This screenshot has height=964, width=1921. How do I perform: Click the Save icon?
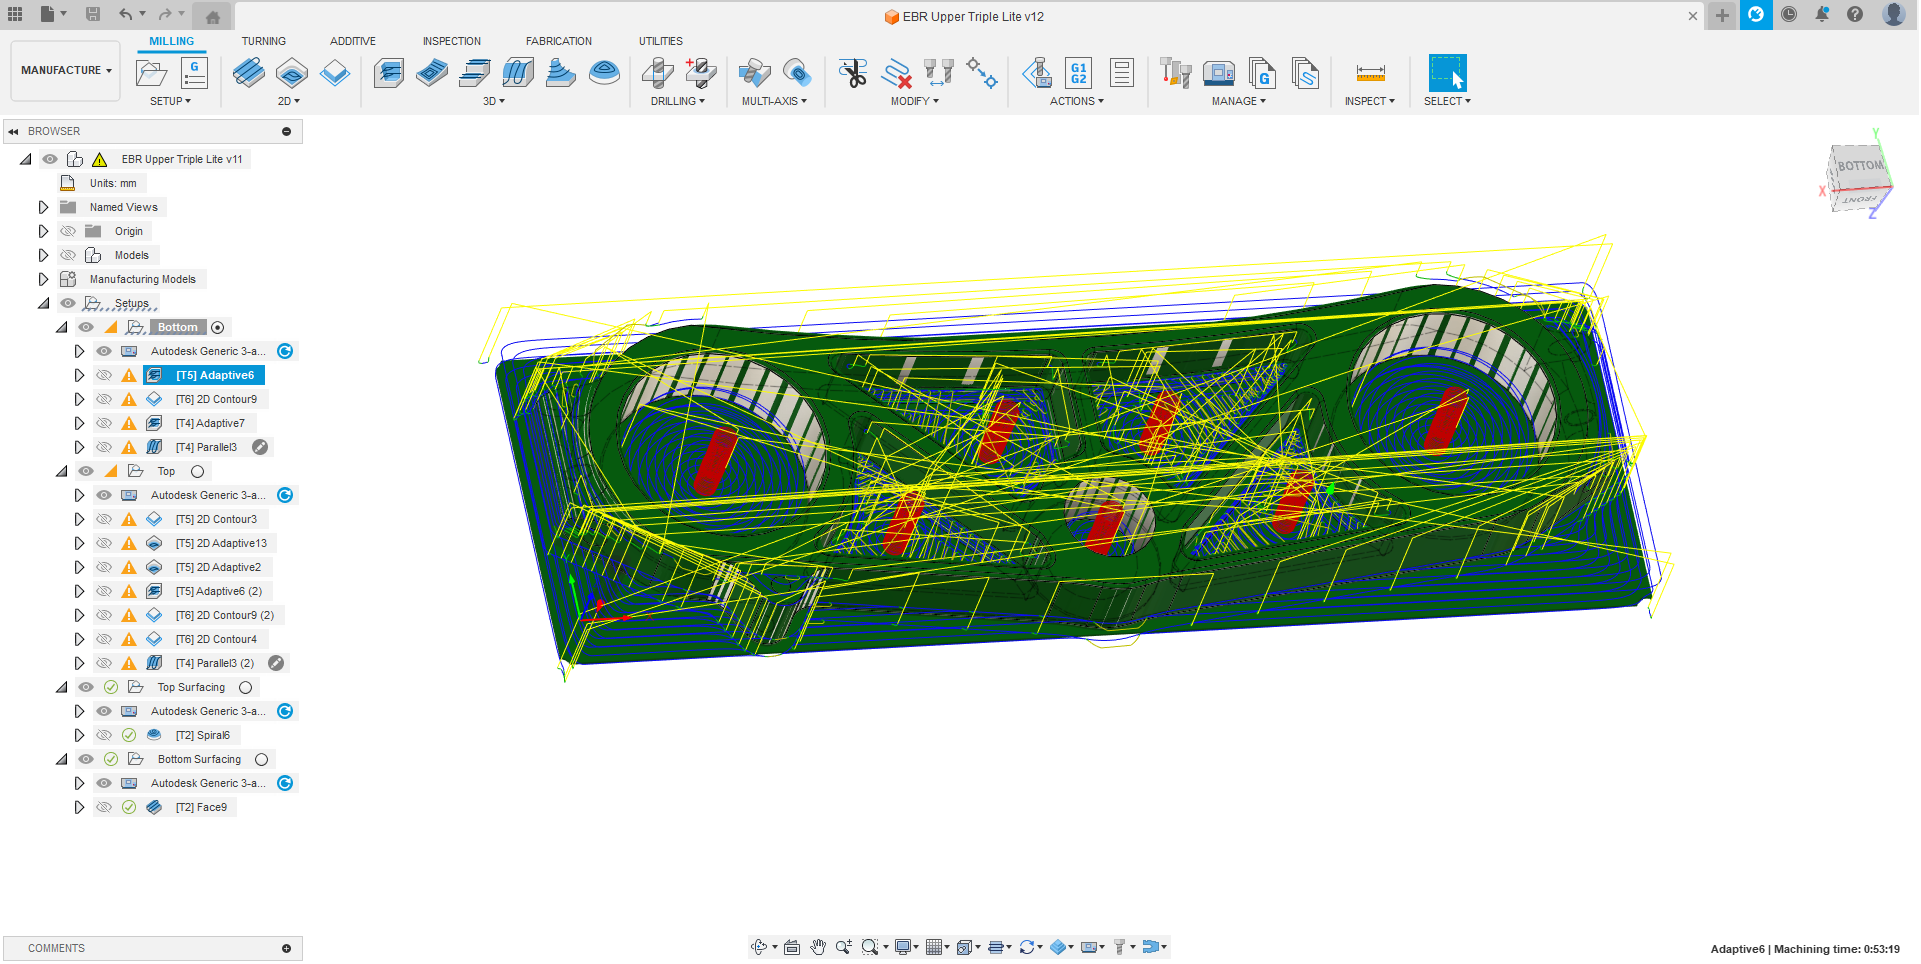(93, 14)
